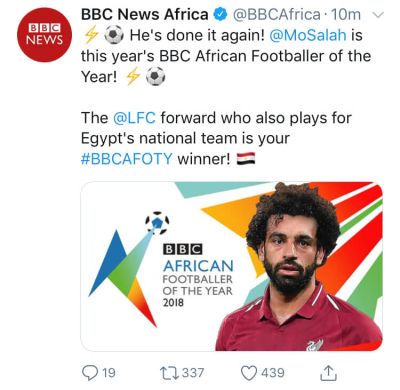Open BBC News Africa display name
Image resolution: width=400 pixels, height=390 pixels.
pyautogui.click(x=145, y=14)
